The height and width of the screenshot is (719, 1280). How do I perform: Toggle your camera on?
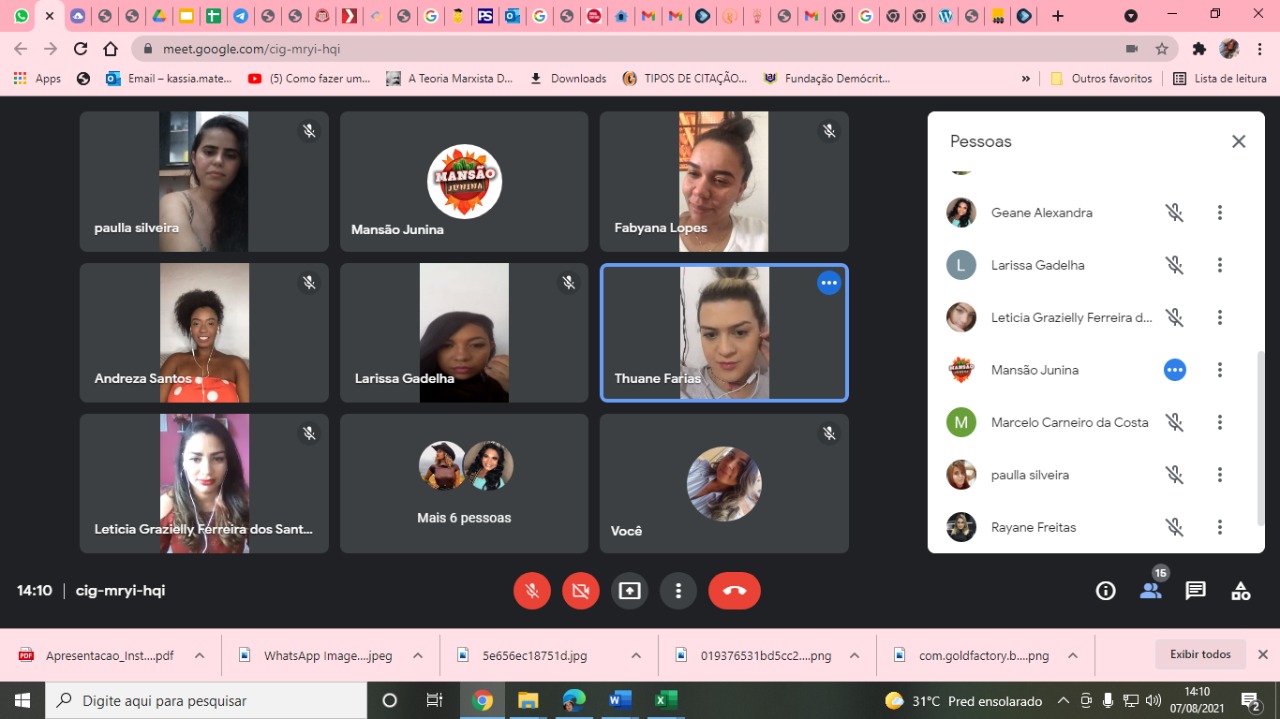(x=580, y=591)
